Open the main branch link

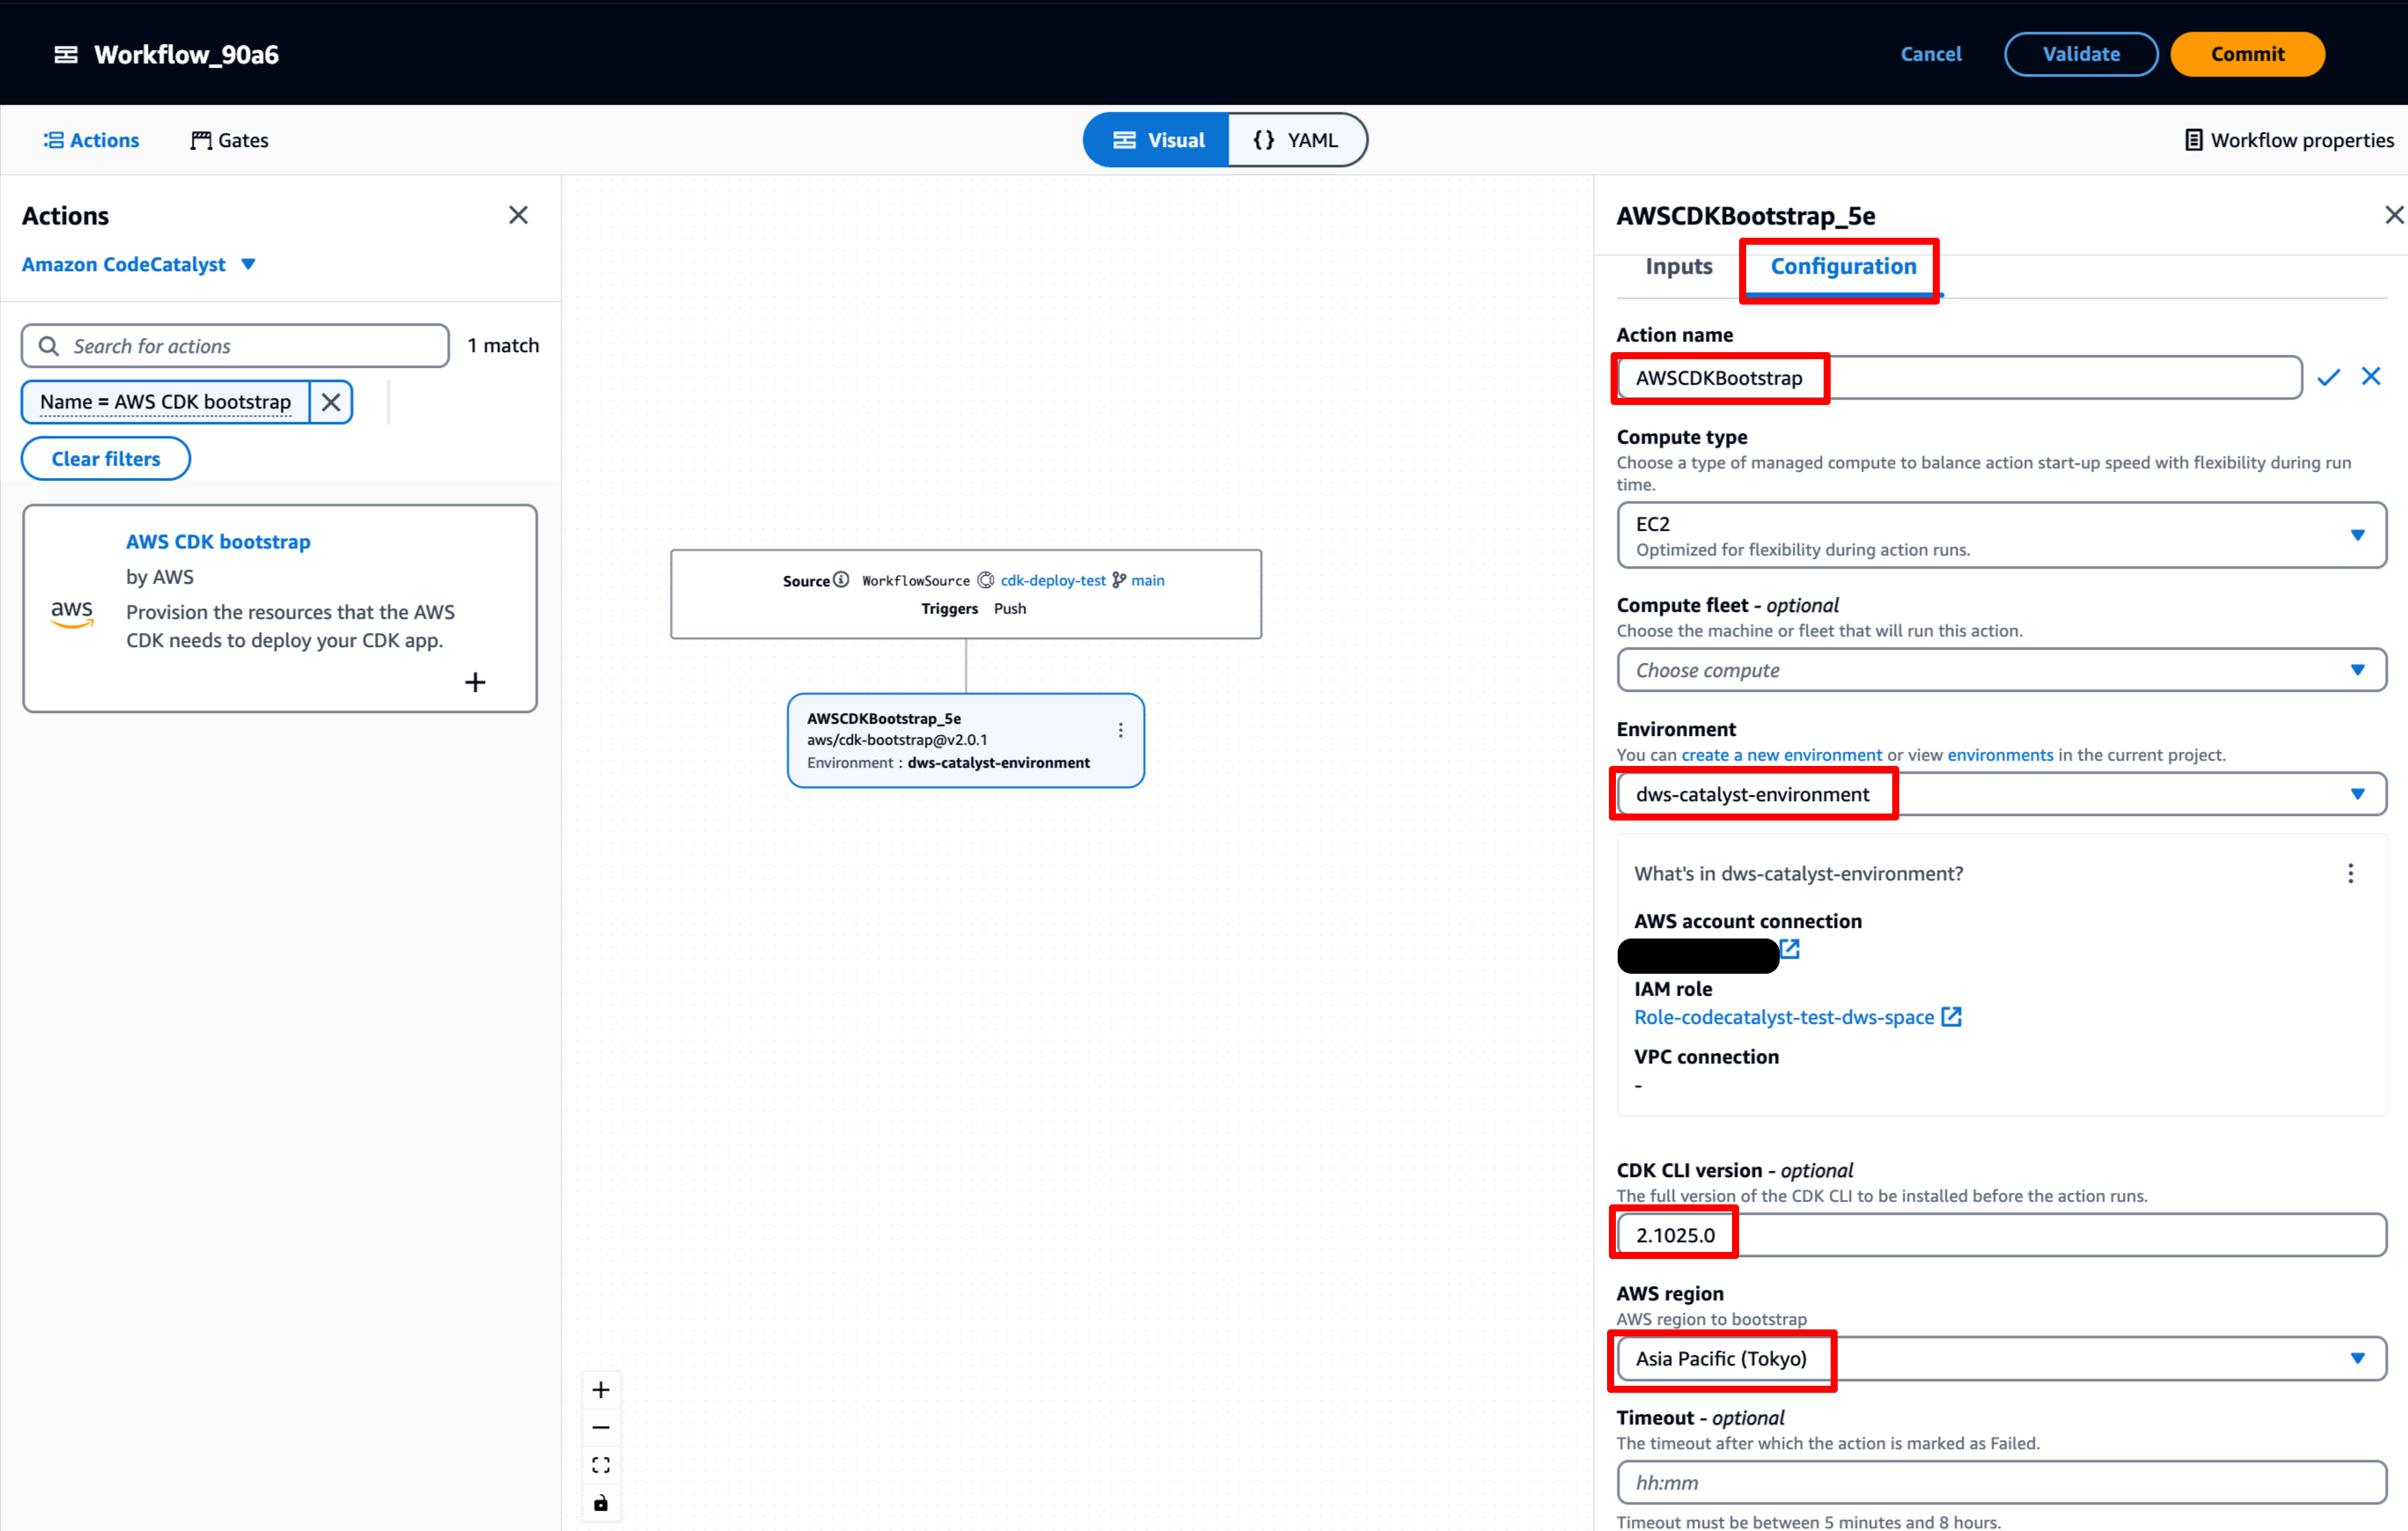tap(1147, 580)
